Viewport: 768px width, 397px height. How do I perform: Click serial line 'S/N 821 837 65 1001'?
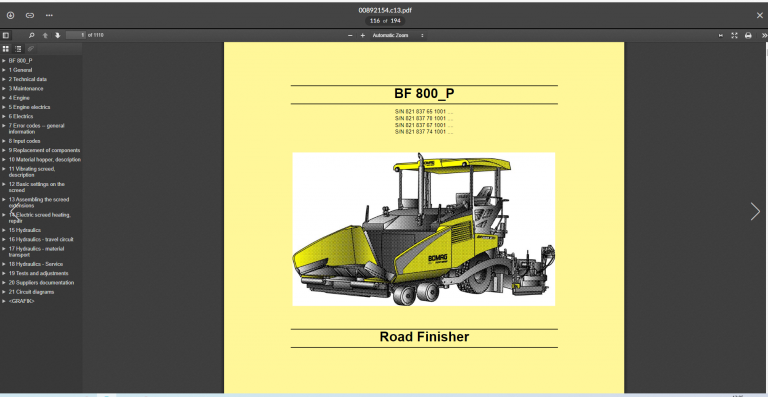[424, 112]
